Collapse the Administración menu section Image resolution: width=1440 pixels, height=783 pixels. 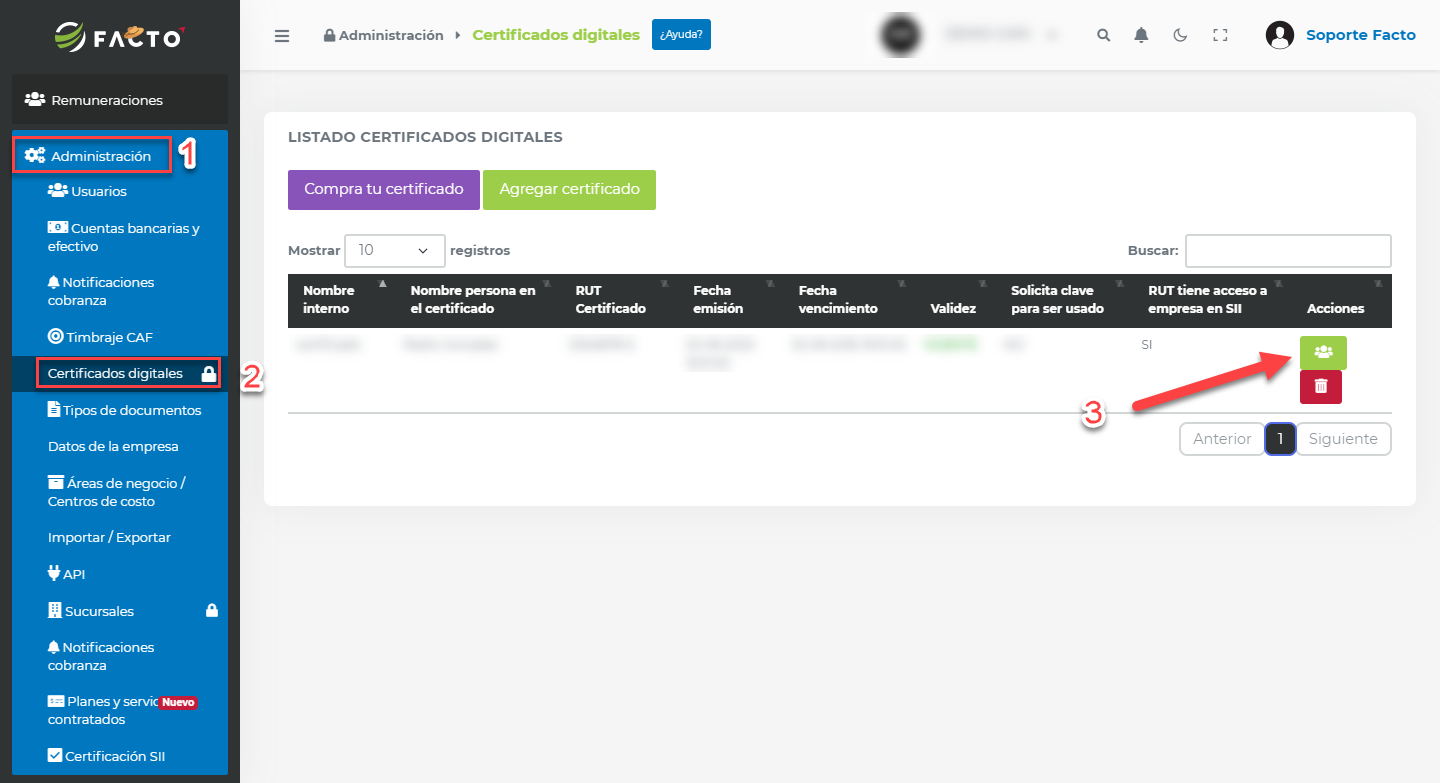(x=100, y=156)
